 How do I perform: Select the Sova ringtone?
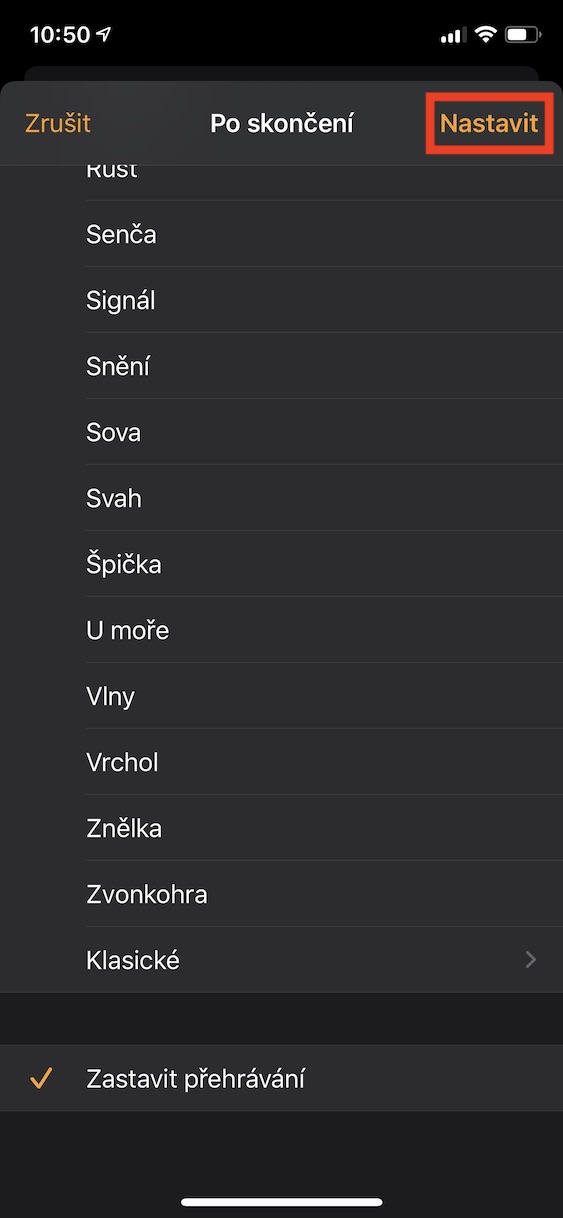(281, 432)
